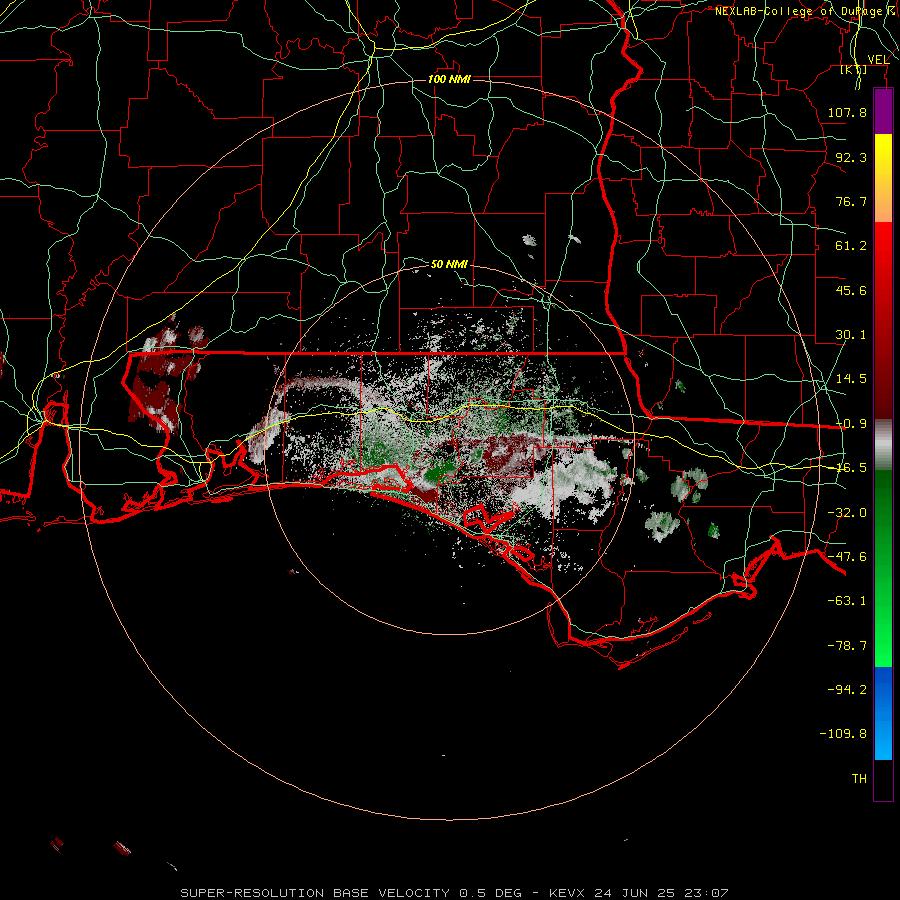Click the 50 NMI range ring label
Screen dimensions: 900x900
[449, 264]
